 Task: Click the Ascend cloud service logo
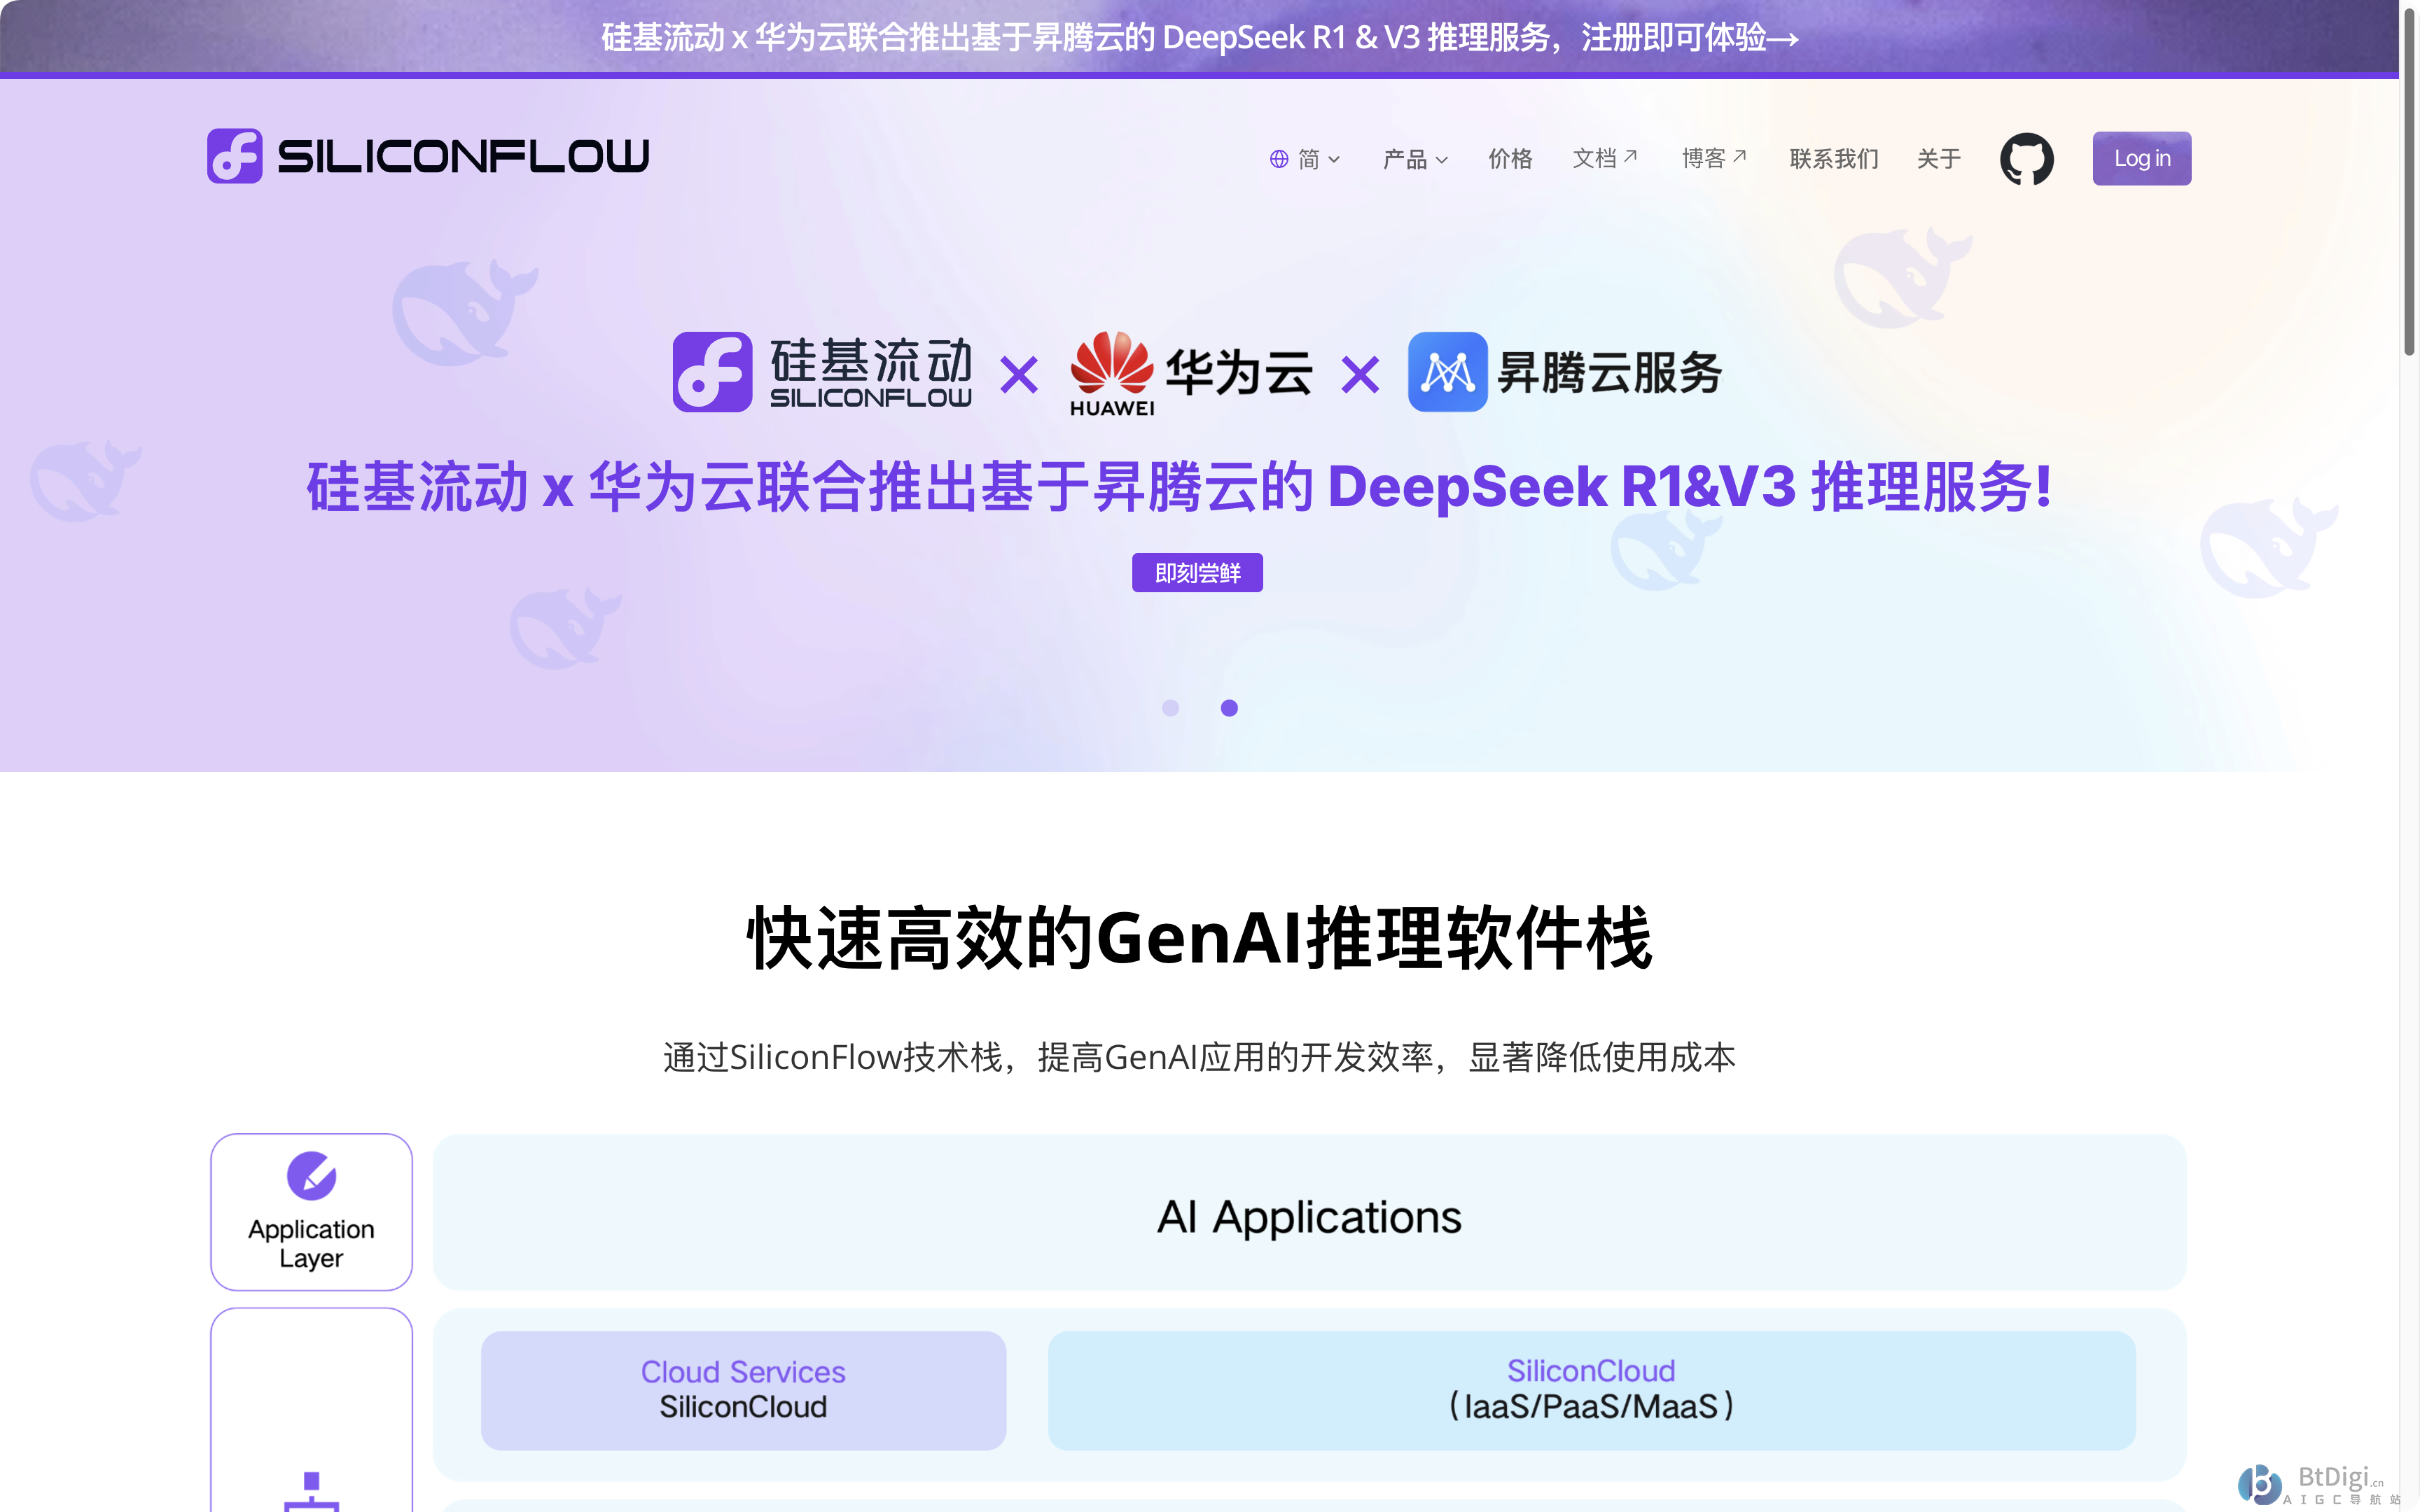[x=1565, y=372]
